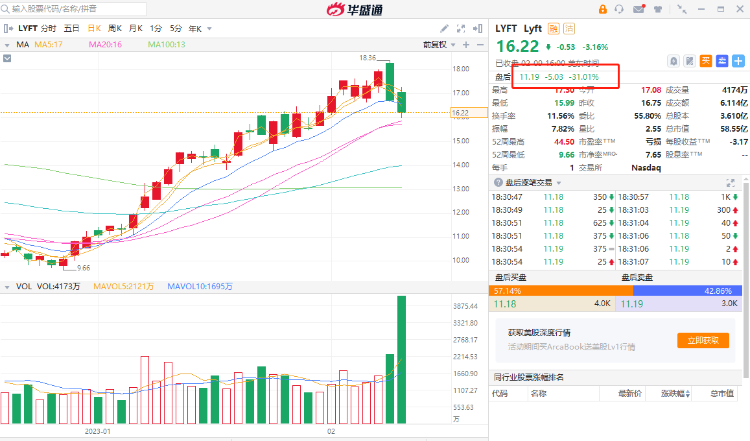Click the lock icon in title bar
750x441 pixels.
click(x=603, y=9)
